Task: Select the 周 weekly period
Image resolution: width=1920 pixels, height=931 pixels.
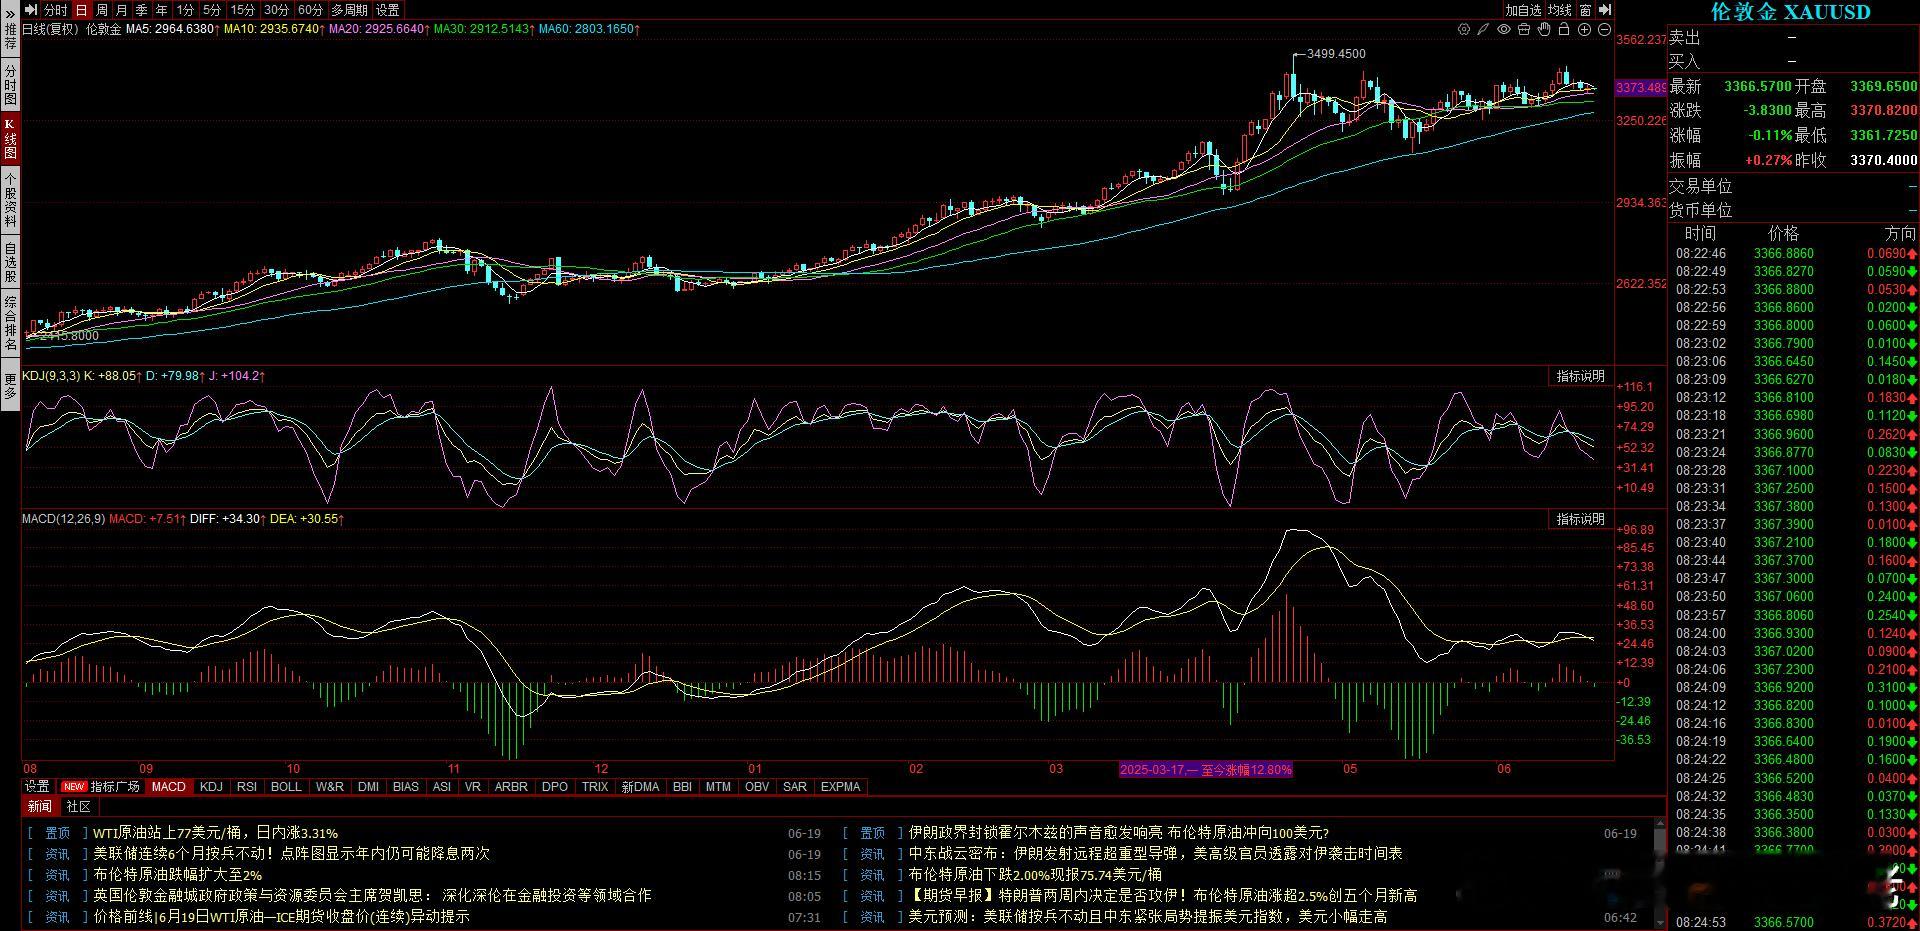Action: (102, 10)
